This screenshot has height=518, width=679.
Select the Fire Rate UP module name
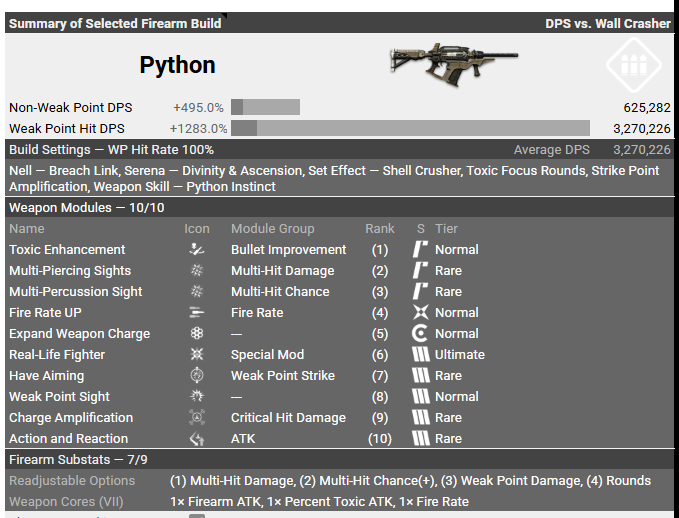[x=45, y=312]
